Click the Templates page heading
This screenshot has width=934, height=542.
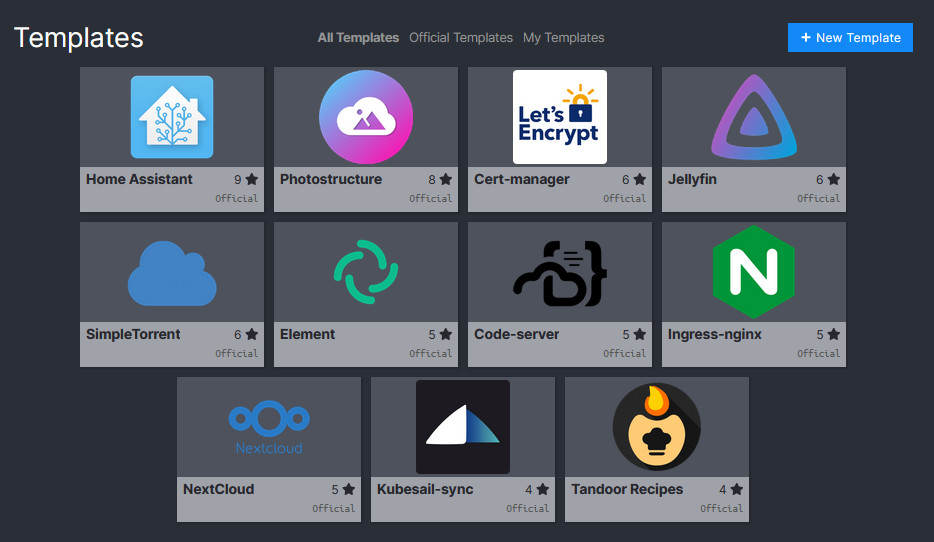coord(79,38)
